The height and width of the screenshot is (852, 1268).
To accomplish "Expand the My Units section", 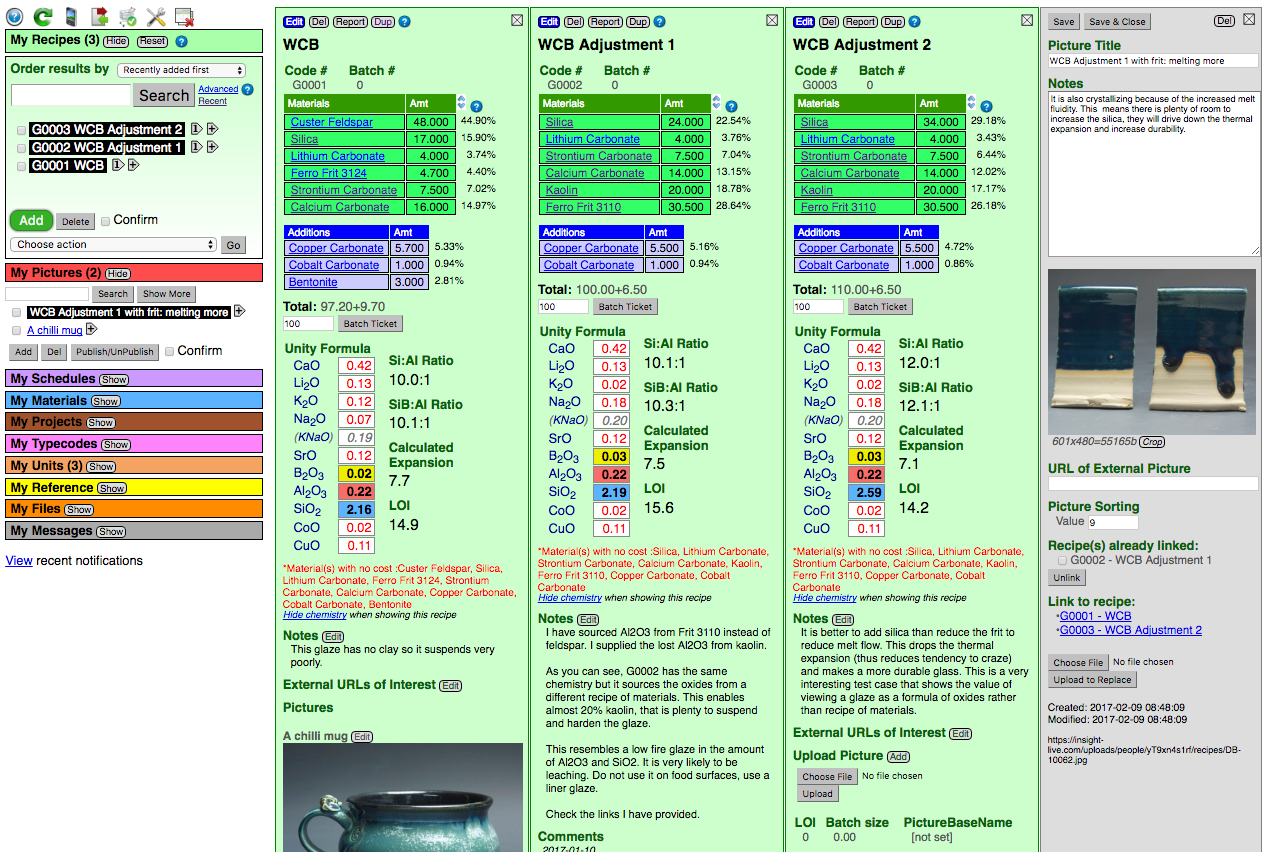I will pos(101,467).
